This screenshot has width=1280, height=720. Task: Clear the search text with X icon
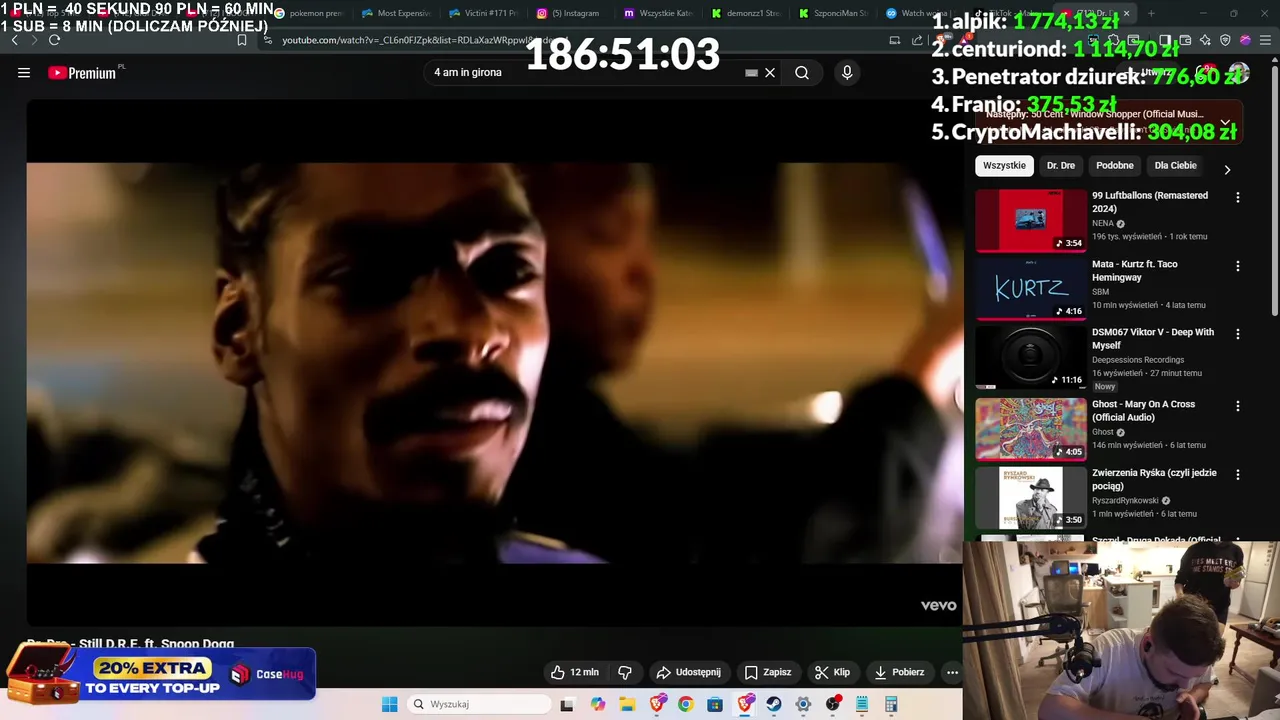point(770,72)
